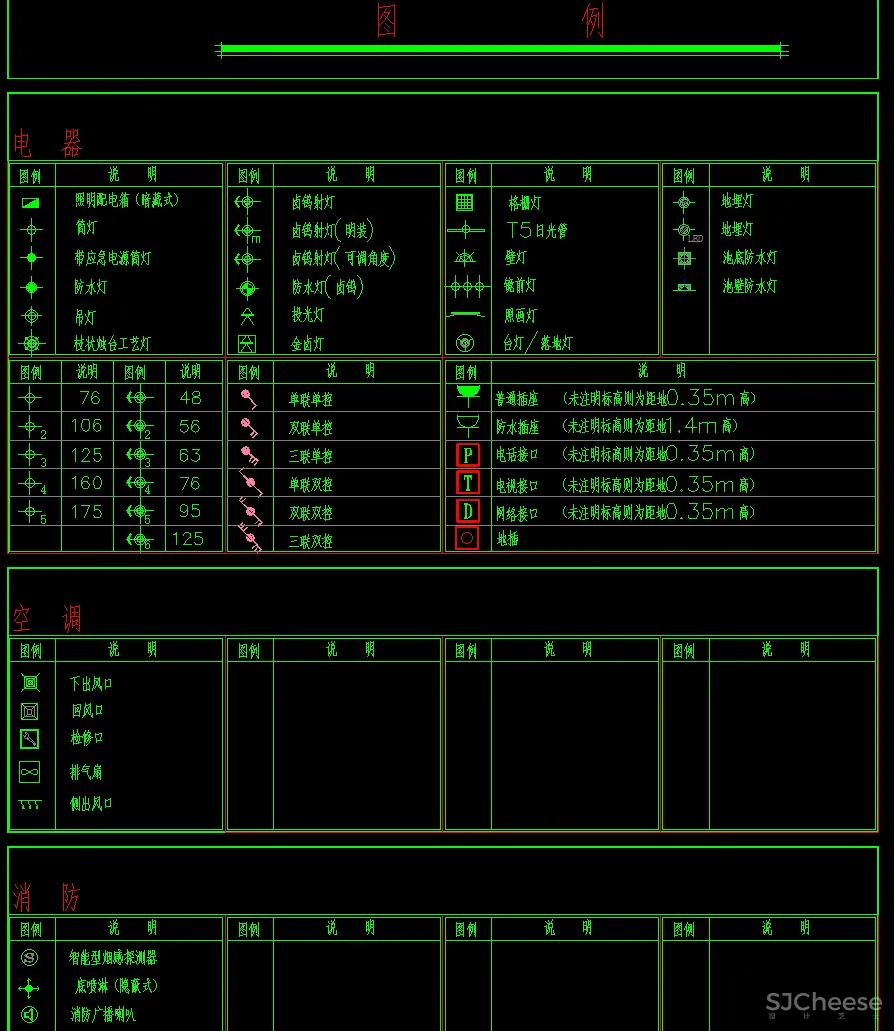Click the grille light (格栅灯) grid symbol
The image size is (894, 1031).
(x=465, y=202)
